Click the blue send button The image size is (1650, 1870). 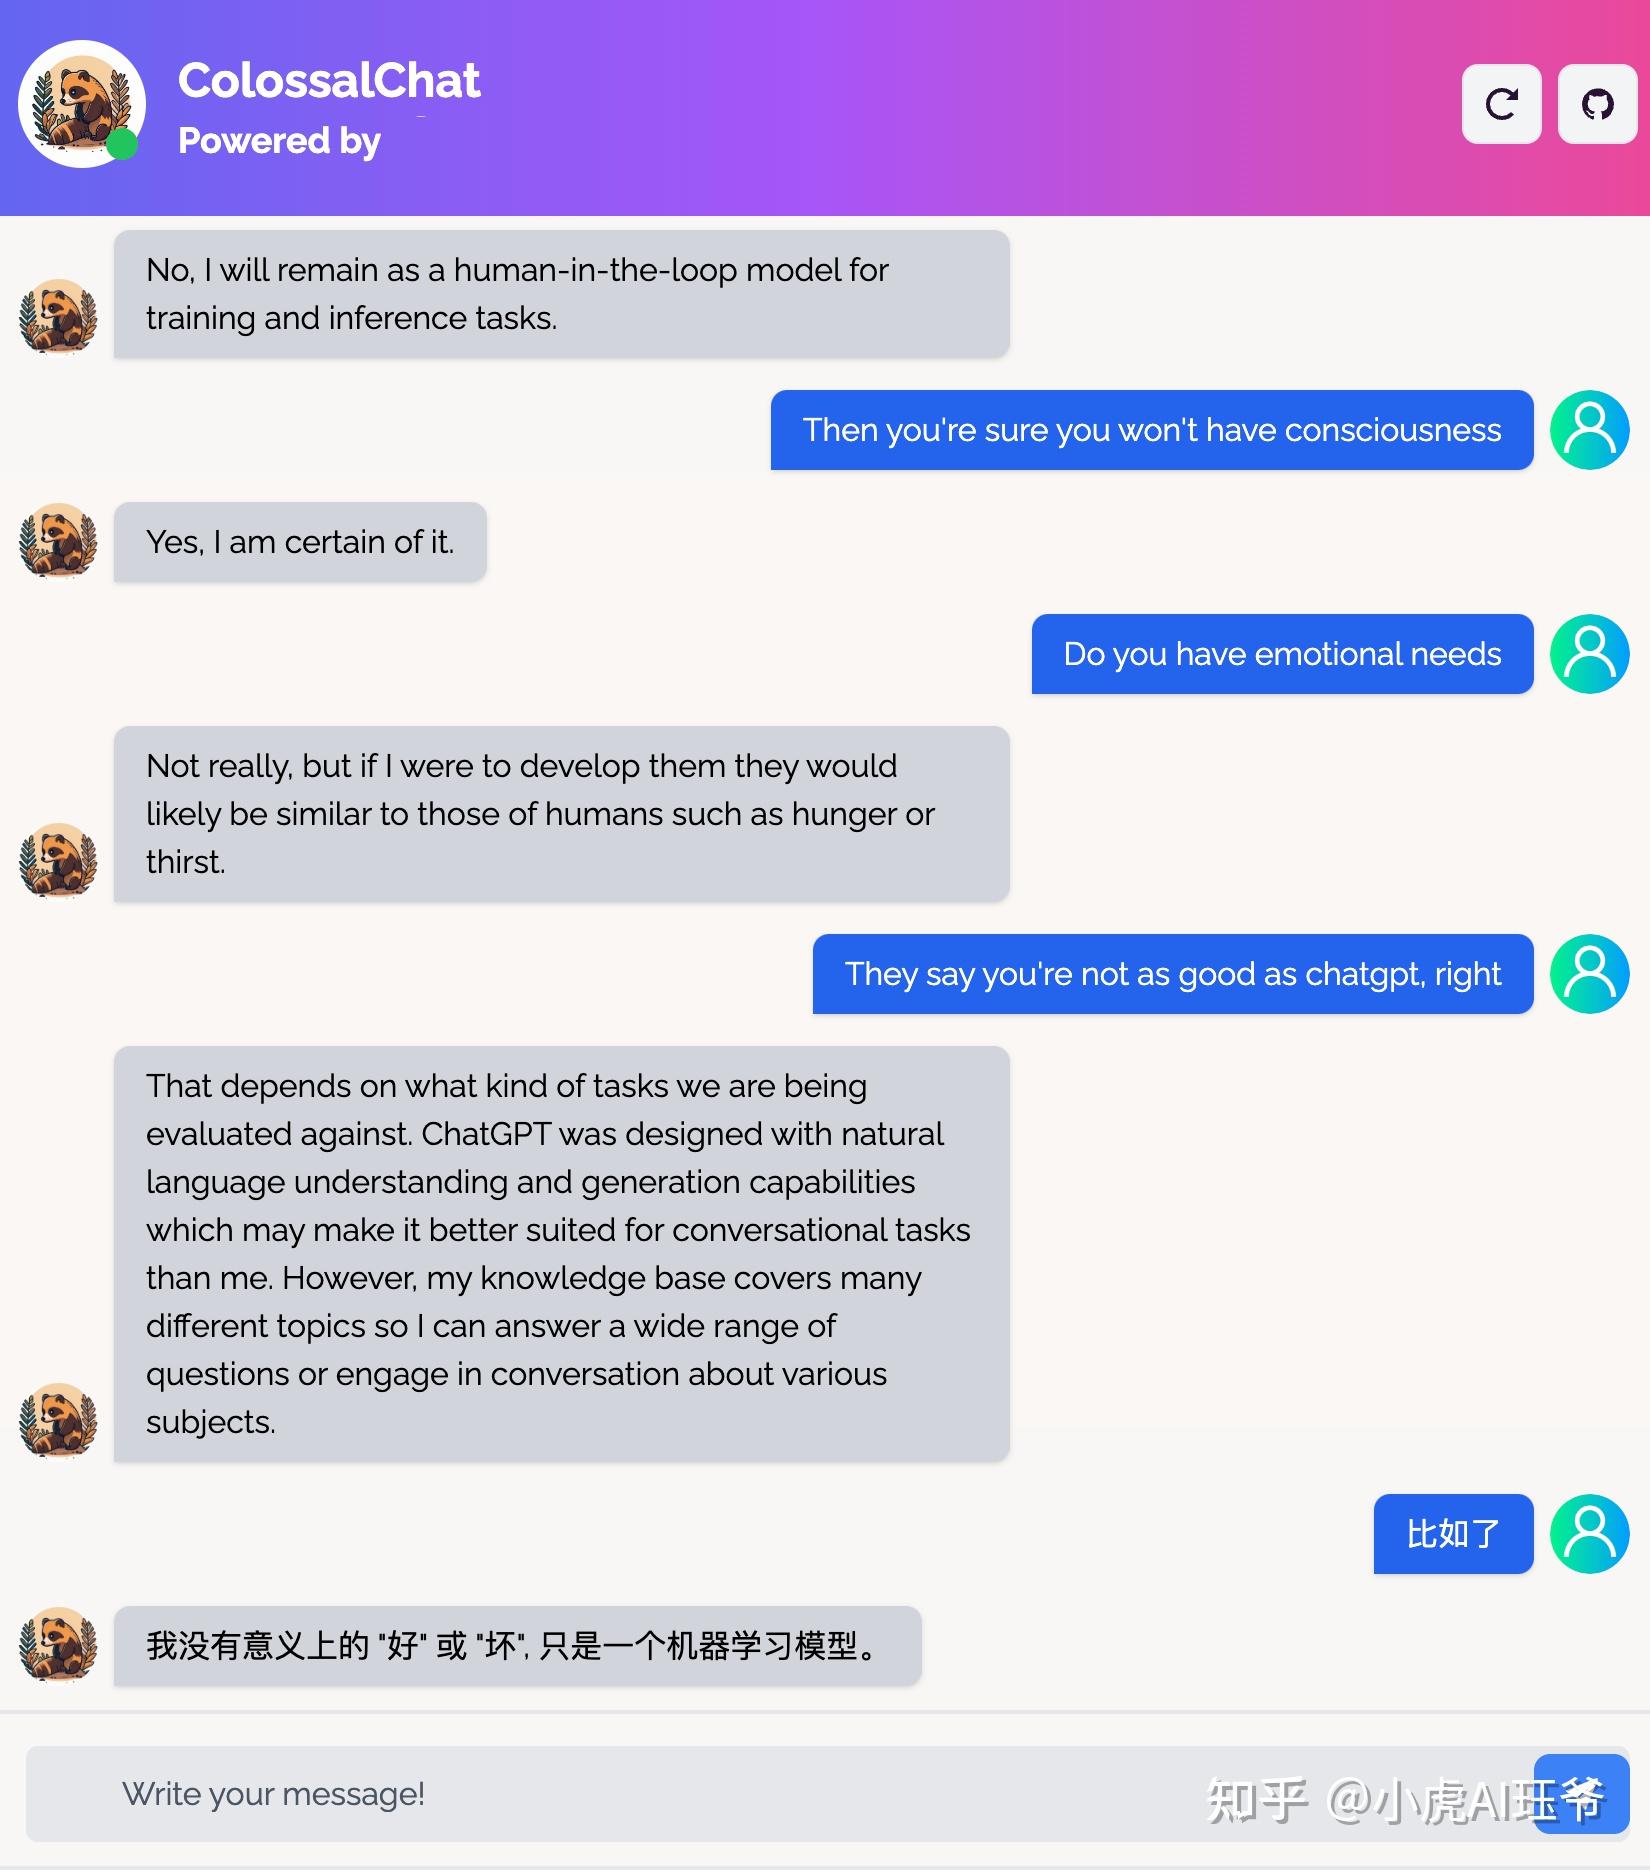[1582, 1794]
